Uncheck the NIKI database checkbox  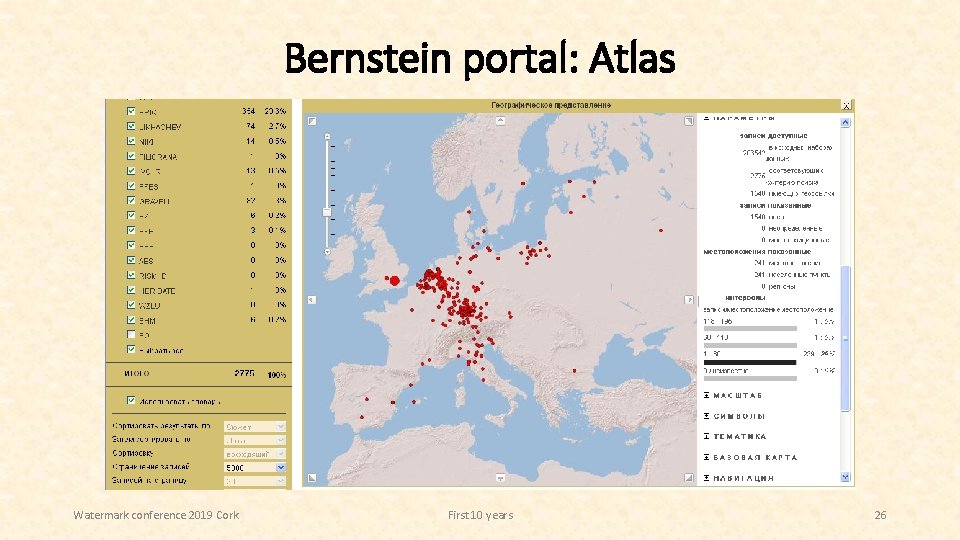coord(130,141)
